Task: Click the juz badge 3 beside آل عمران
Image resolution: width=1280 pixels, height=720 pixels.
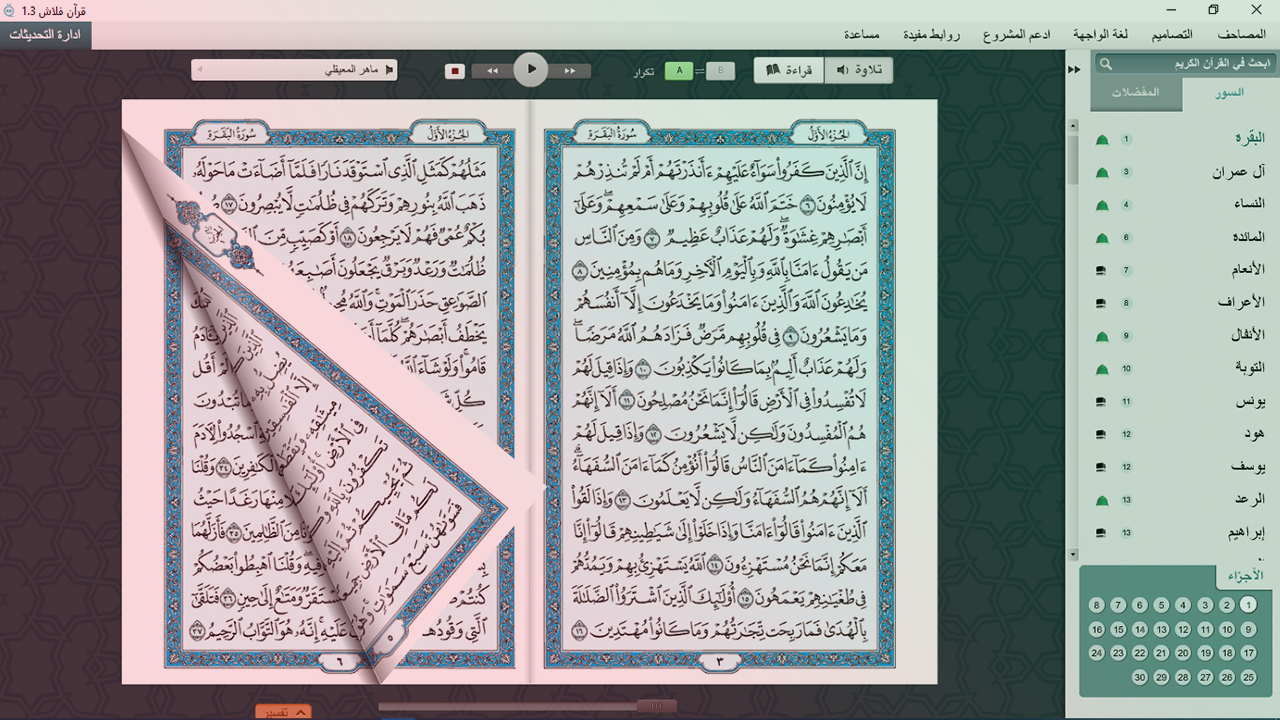Action: (x=1126, y=173)
